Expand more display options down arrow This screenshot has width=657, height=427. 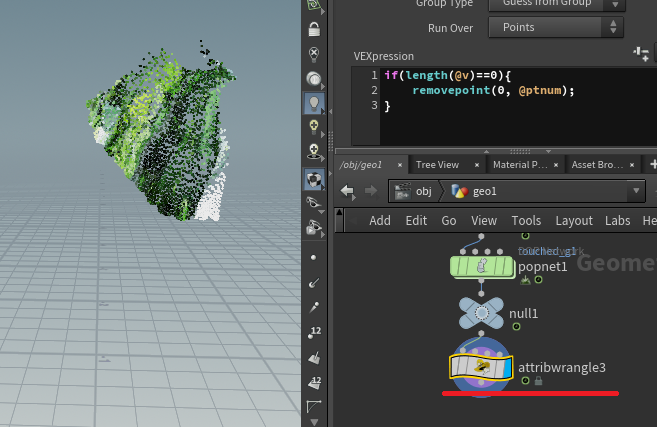(314, 422)
